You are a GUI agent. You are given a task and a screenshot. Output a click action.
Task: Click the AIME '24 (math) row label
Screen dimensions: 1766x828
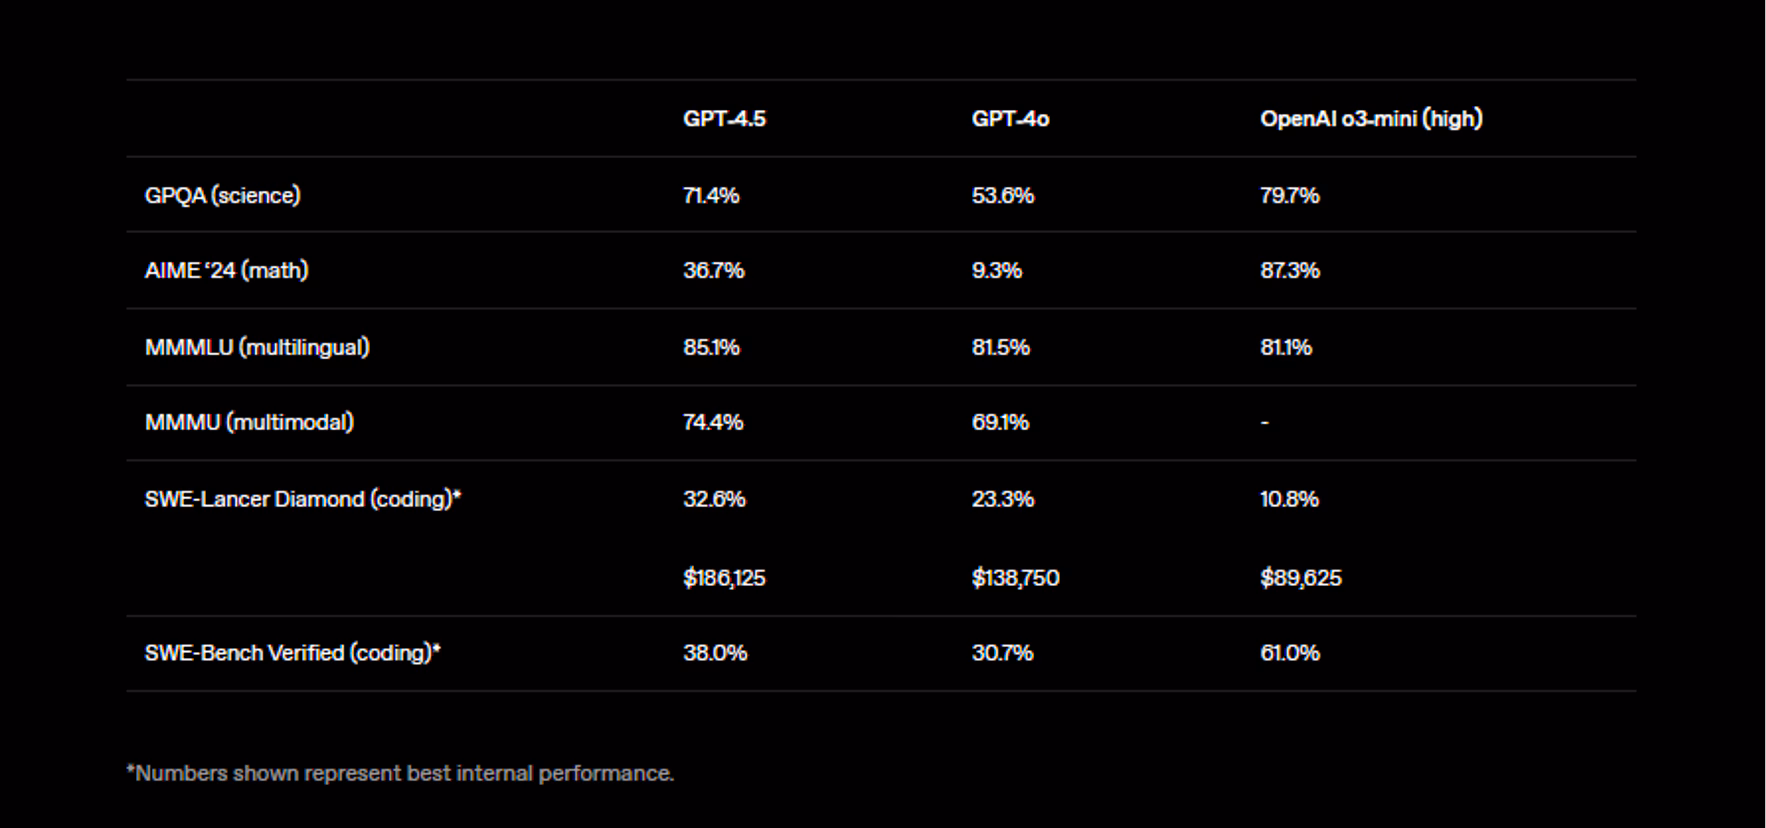point(226,270)
